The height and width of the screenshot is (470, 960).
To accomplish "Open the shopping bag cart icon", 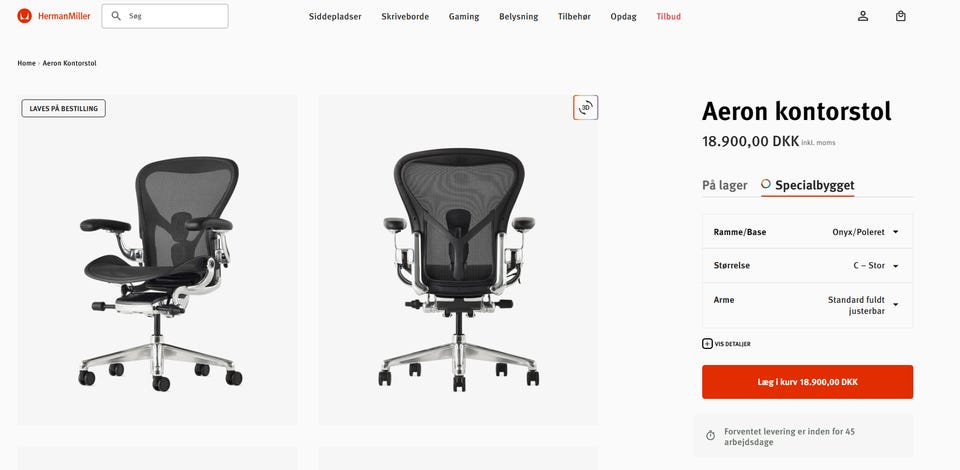I will pos(901,17).
